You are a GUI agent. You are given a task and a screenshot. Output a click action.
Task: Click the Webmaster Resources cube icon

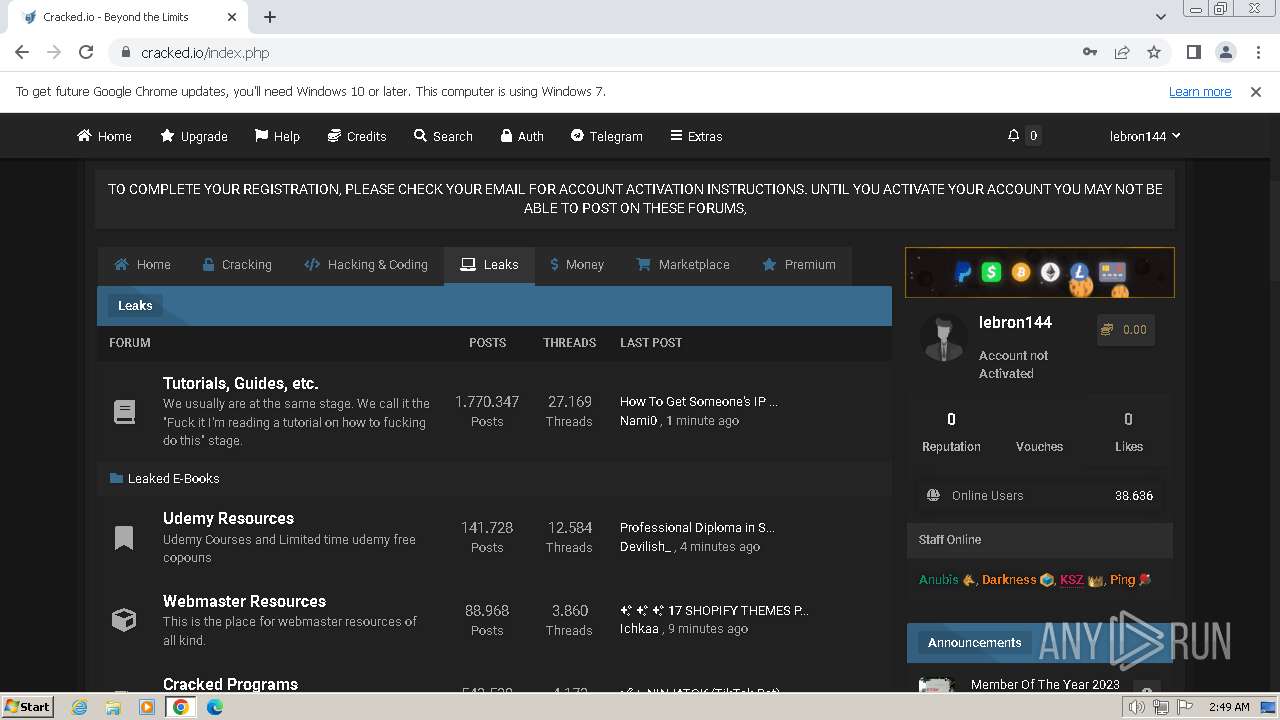124,620
